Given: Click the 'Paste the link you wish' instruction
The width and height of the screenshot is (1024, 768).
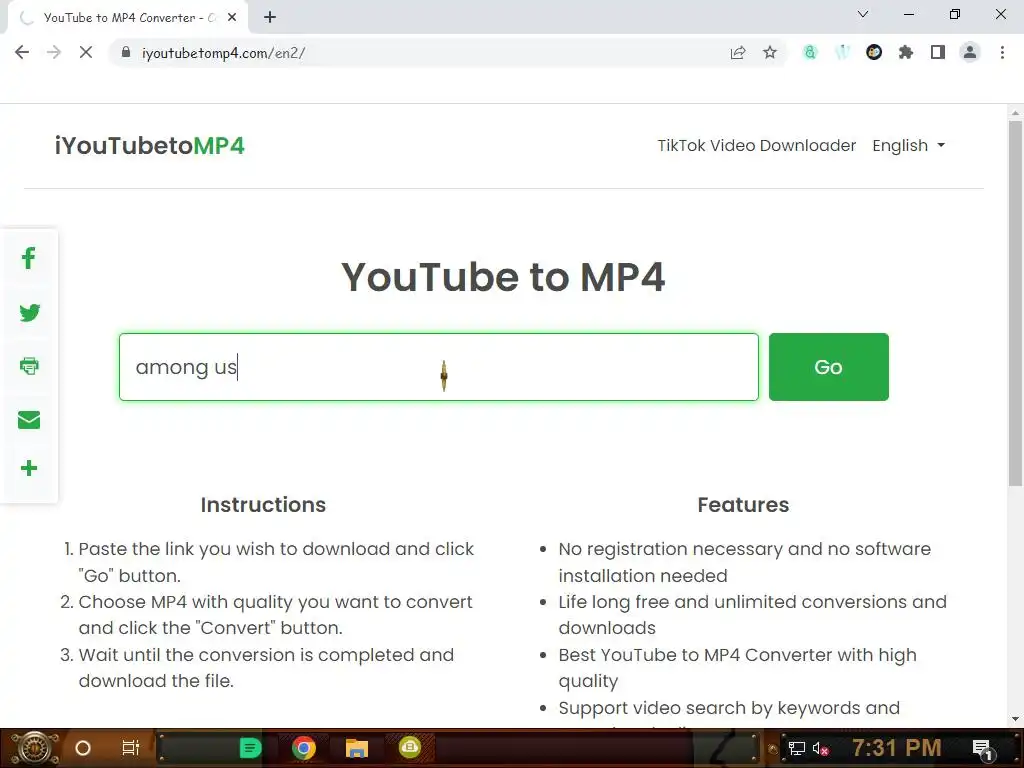Looking at the screenshot, I should tap(276, 562).
